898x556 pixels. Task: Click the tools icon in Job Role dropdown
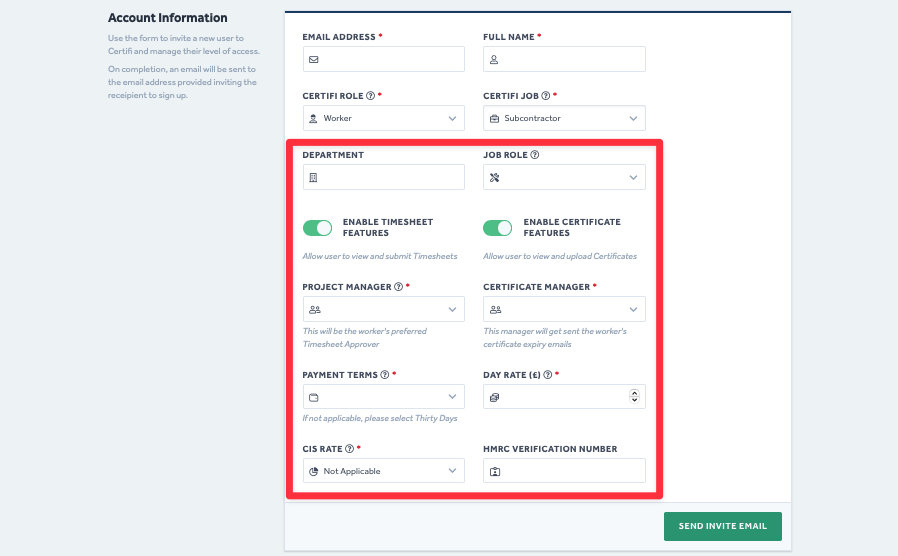point(494,178)
